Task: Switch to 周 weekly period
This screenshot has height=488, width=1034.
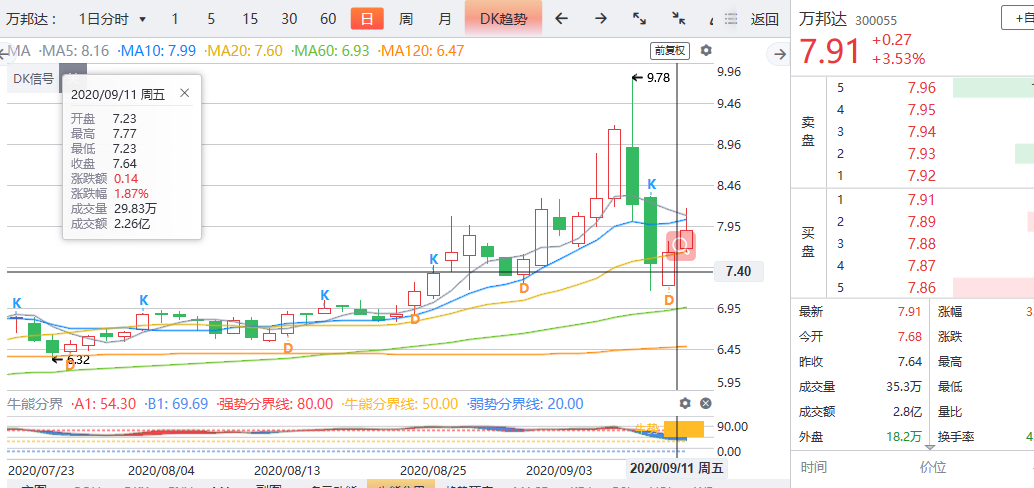Action: pyautogui.click(x=406, y=19)
